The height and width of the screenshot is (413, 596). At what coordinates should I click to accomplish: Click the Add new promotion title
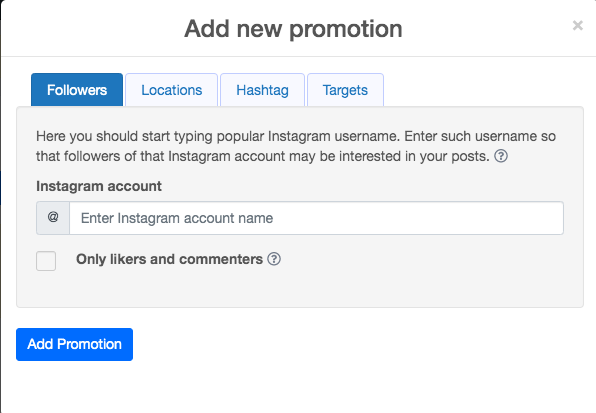293,28
